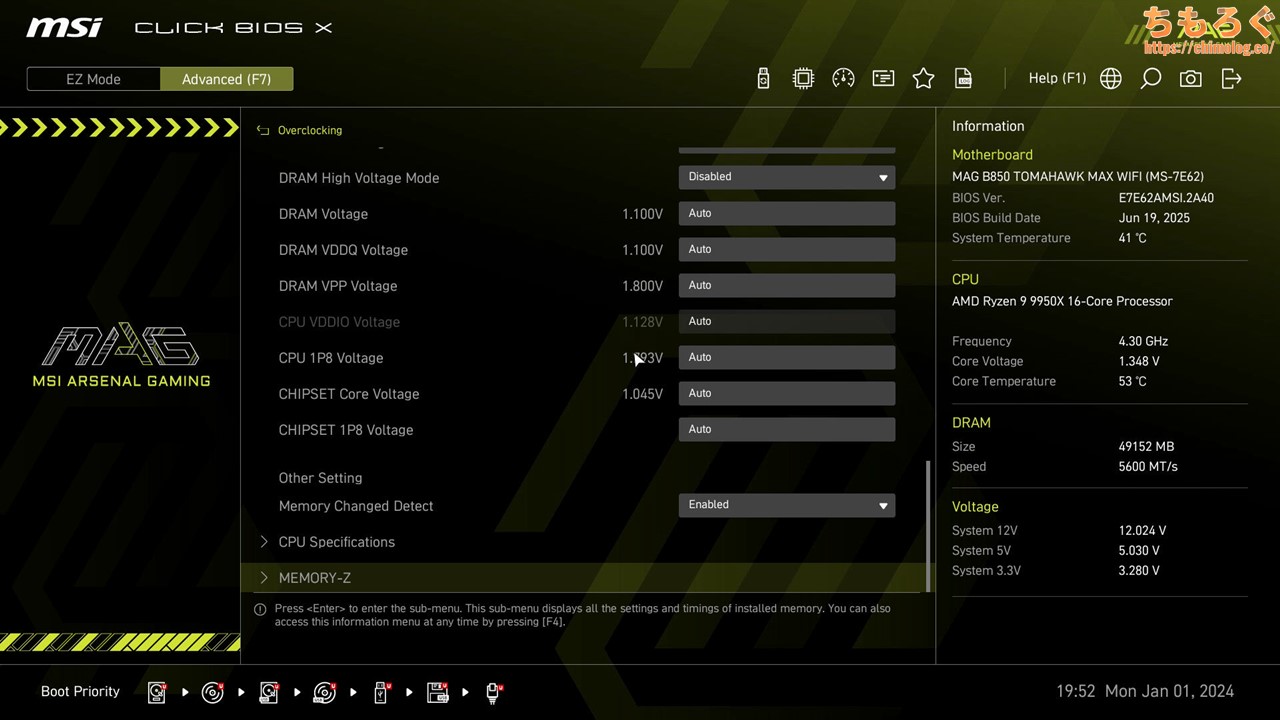Open the Favorites star icon
This screenshot has height=720, width=1280.
pos(923,79)
